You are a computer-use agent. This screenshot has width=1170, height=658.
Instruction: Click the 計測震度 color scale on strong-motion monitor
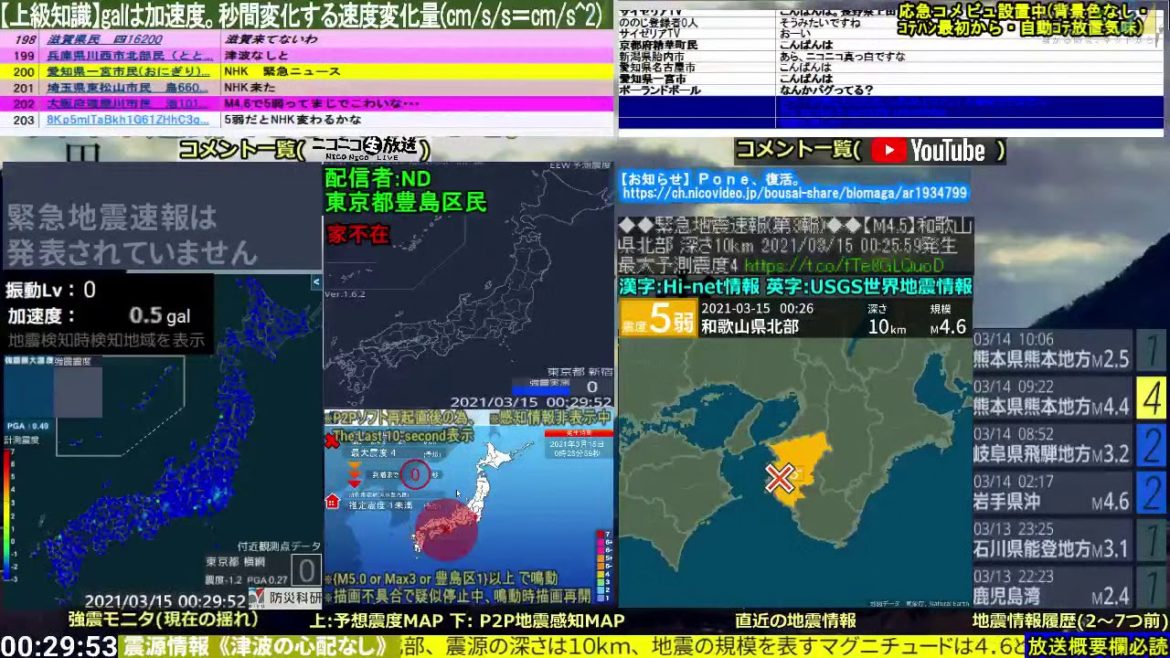point(10,510)
